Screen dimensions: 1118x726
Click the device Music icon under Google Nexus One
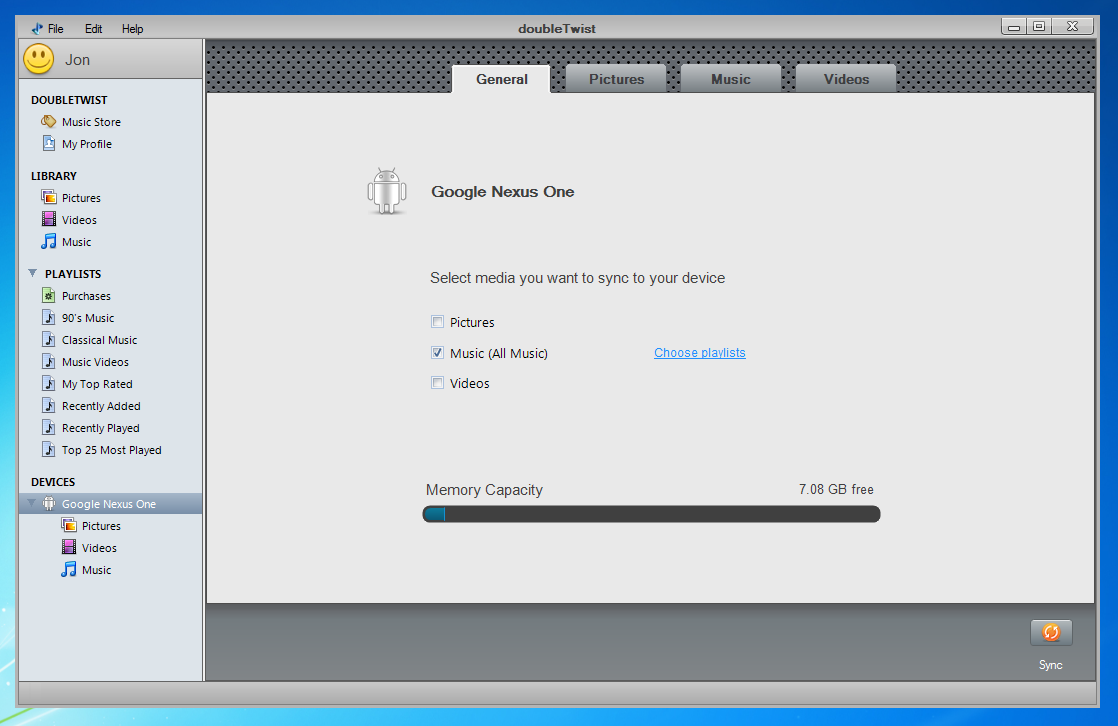[68, 570]
